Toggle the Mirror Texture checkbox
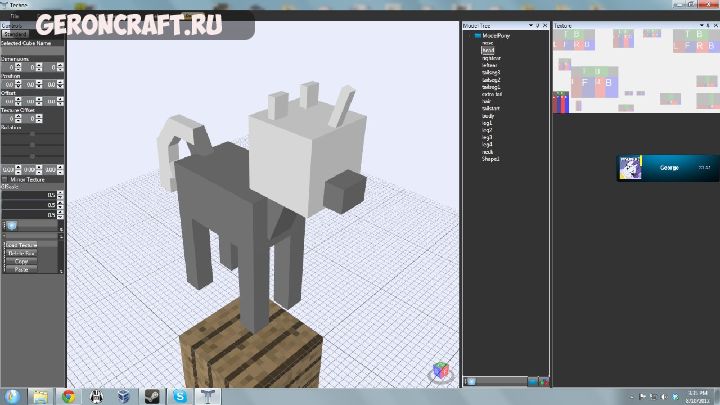 tap(5, 180)
